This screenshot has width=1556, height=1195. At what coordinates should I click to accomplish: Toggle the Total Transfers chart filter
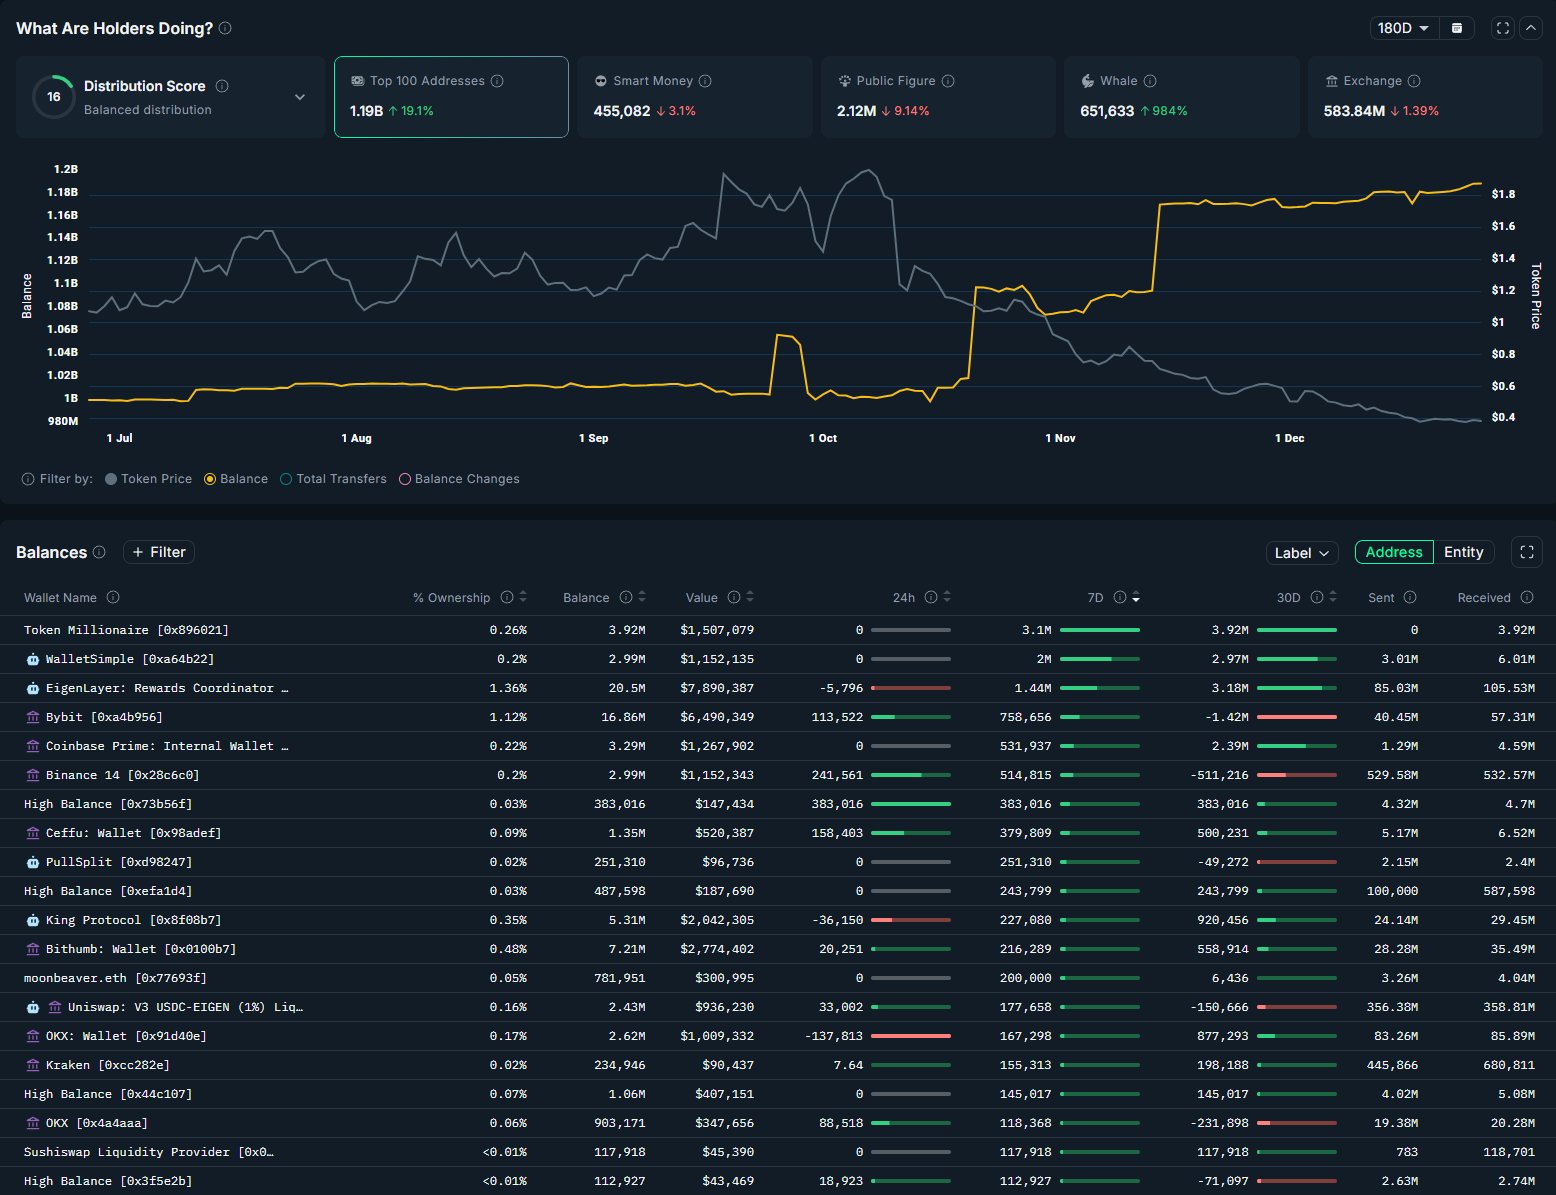[x=333, y=479]
